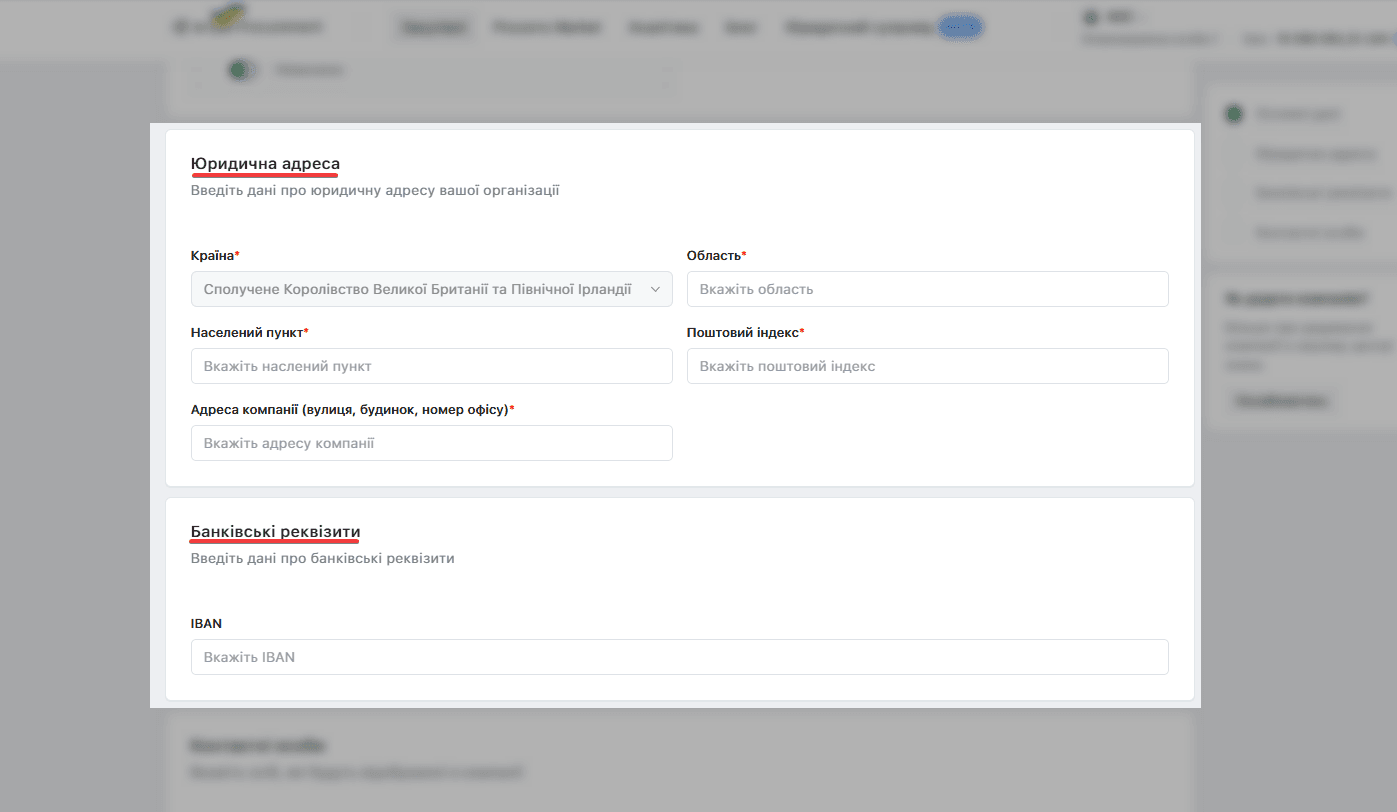1397x812 pixels.
Task: Open the Країна country dropdown
Action: pyautogui.click(x=431, y=289)
